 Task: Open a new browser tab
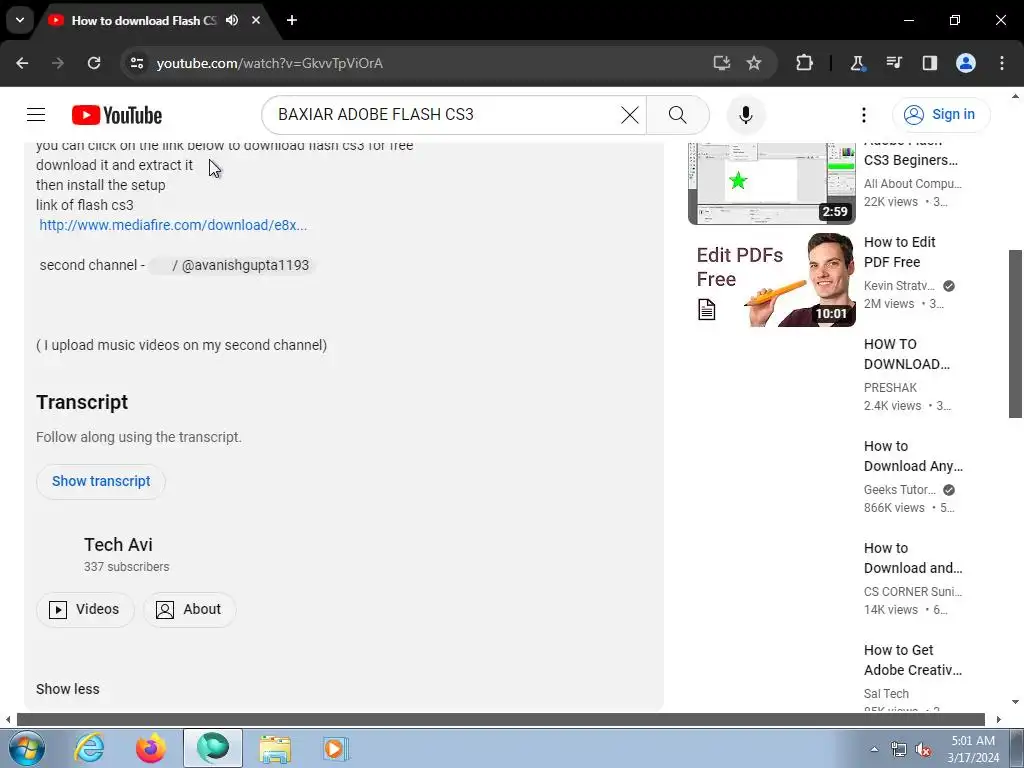(292, 20)
